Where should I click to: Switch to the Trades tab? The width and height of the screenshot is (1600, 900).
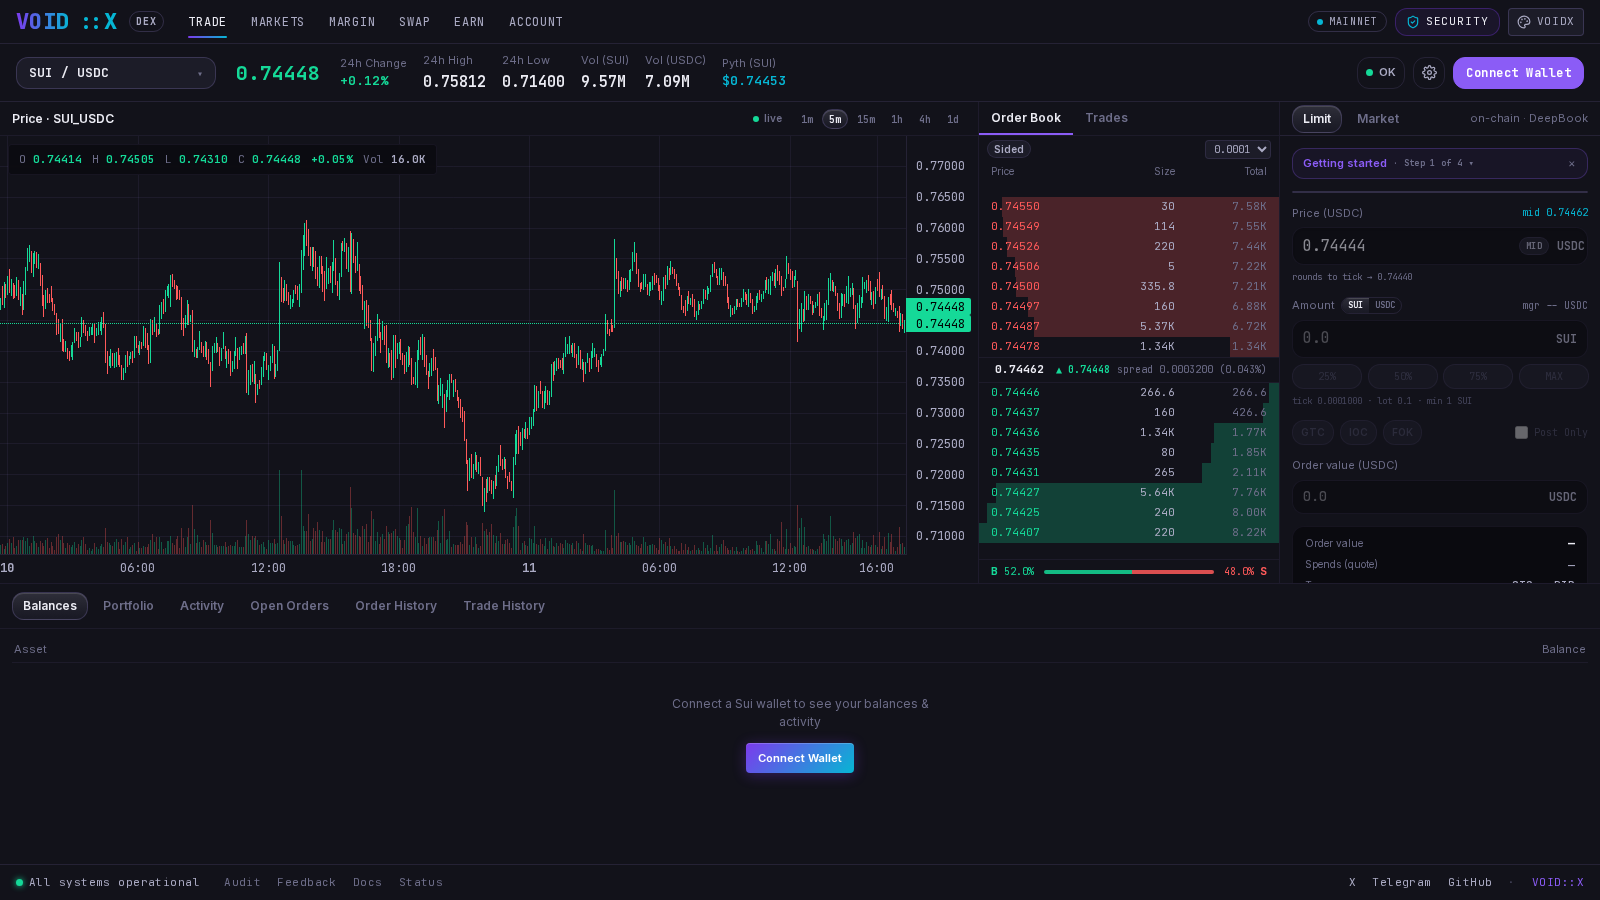tap(1106, 118)
